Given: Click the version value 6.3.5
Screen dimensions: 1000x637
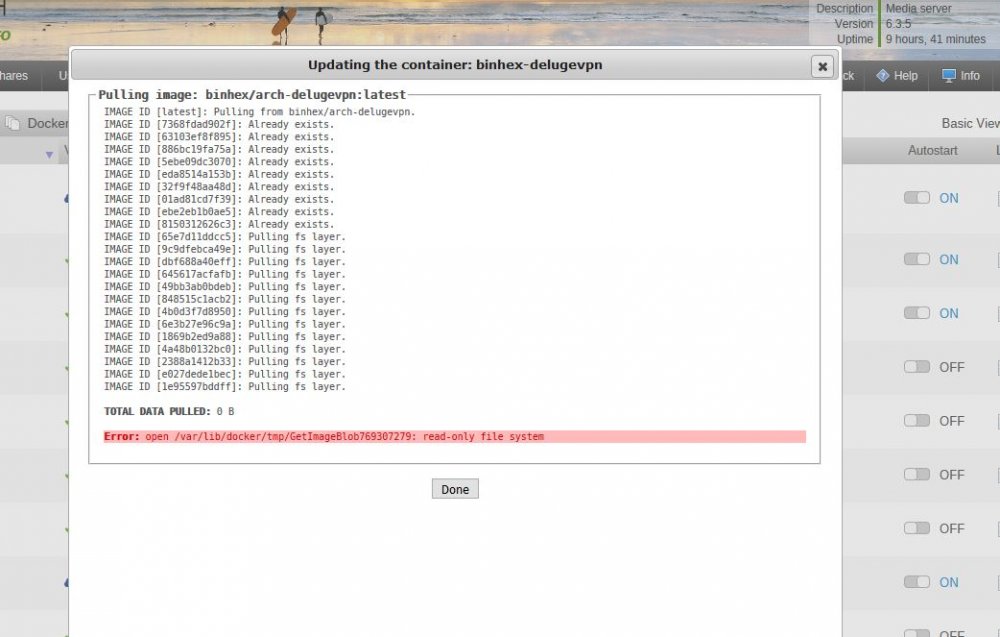Looking at the screenshot, I should 898,24.
